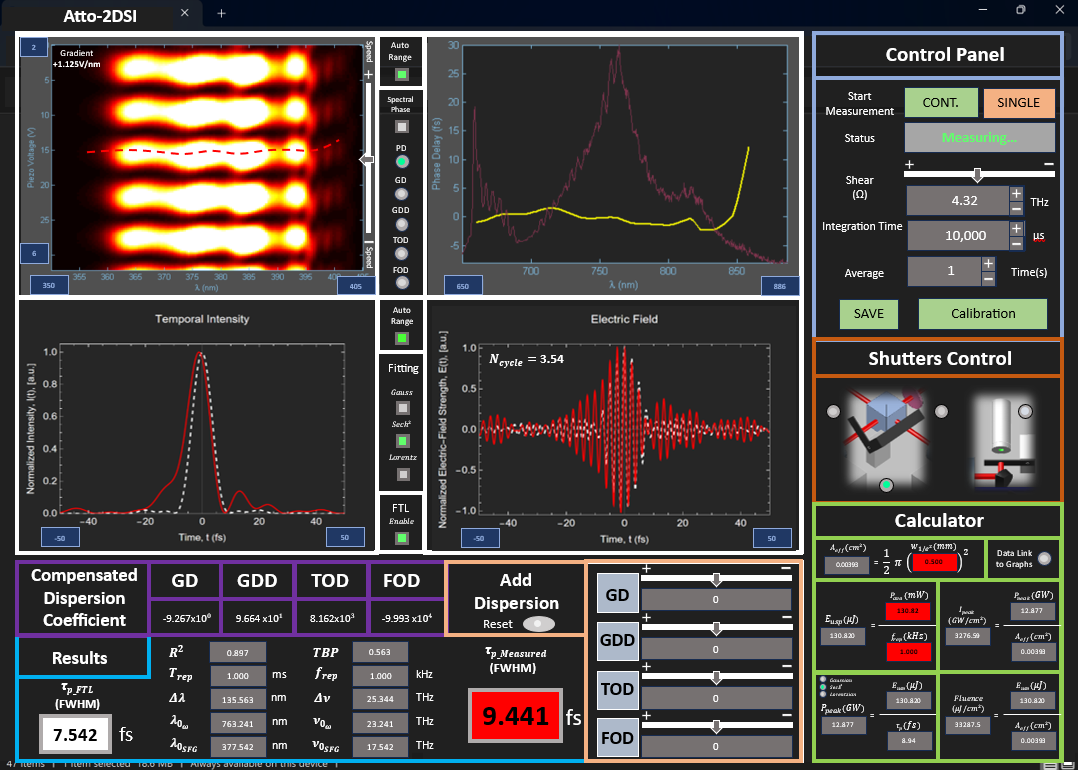The width and height of the screenshot is (1078, 770).
Task: Enable Gauss fitting
Action: tap(403, 408)
